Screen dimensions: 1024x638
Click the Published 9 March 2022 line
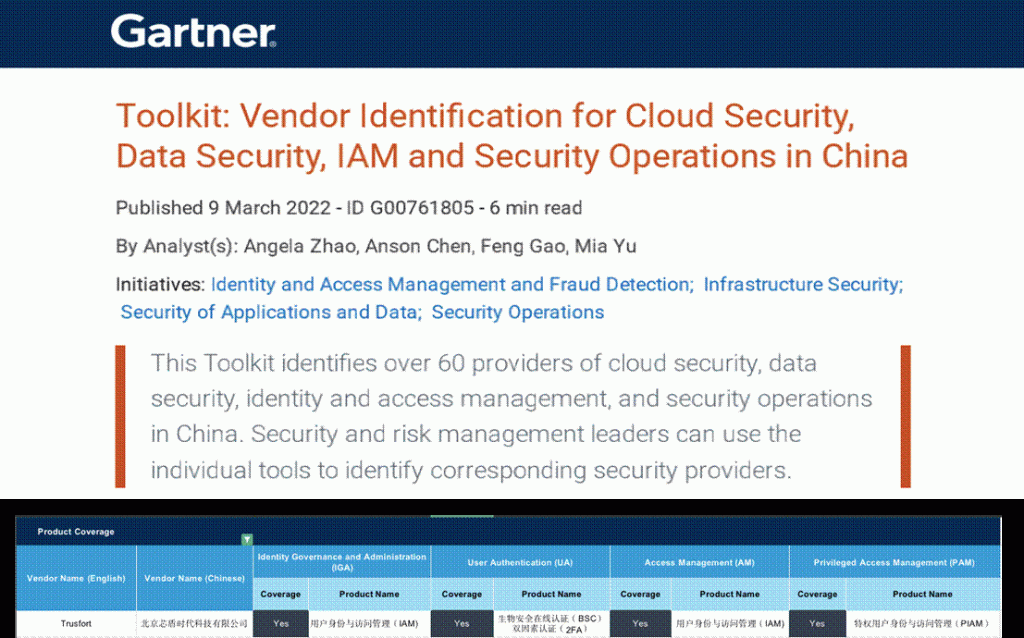pos(349,208)
